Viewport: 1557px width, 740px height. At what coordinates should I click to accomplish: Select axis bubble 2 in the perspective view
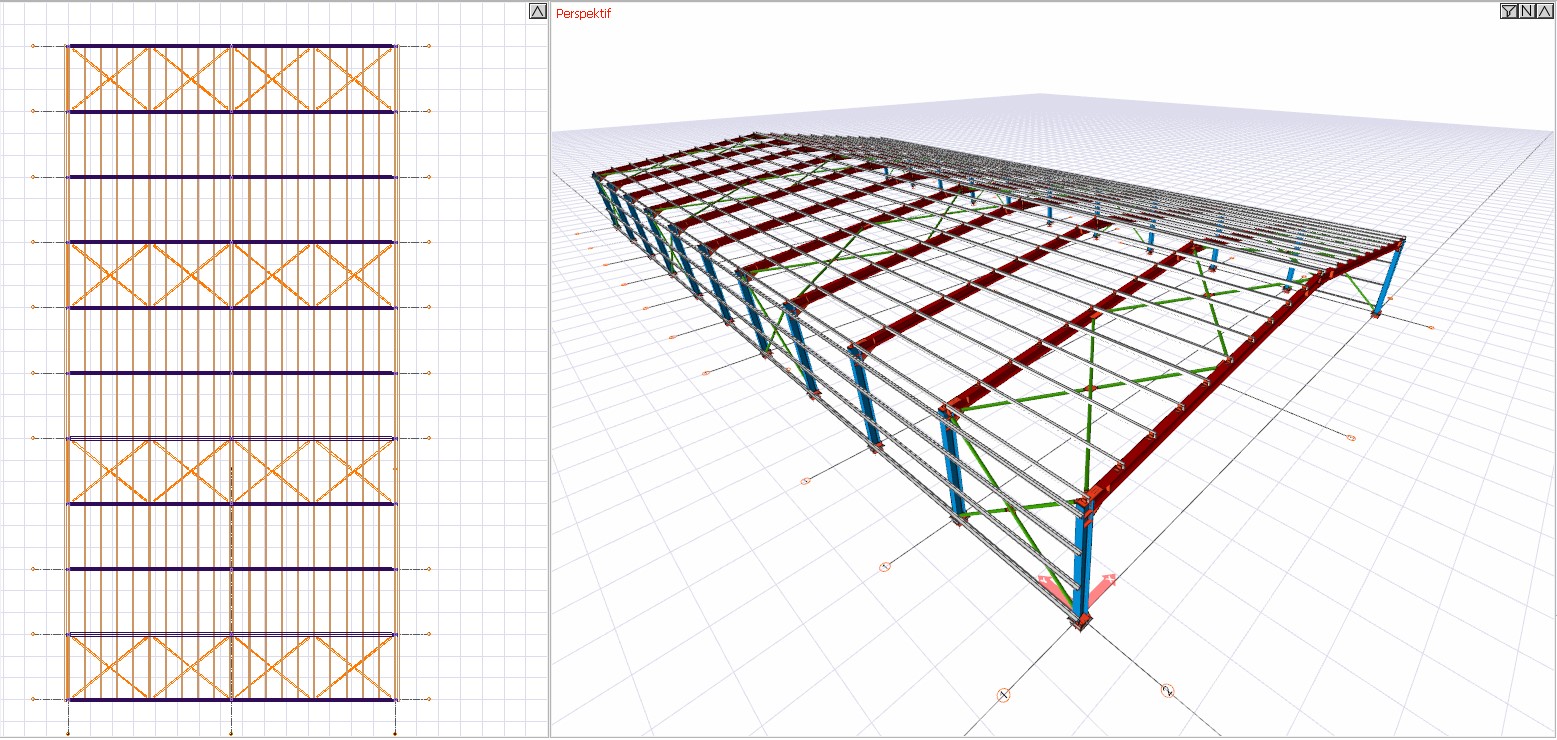point(1167,690)
